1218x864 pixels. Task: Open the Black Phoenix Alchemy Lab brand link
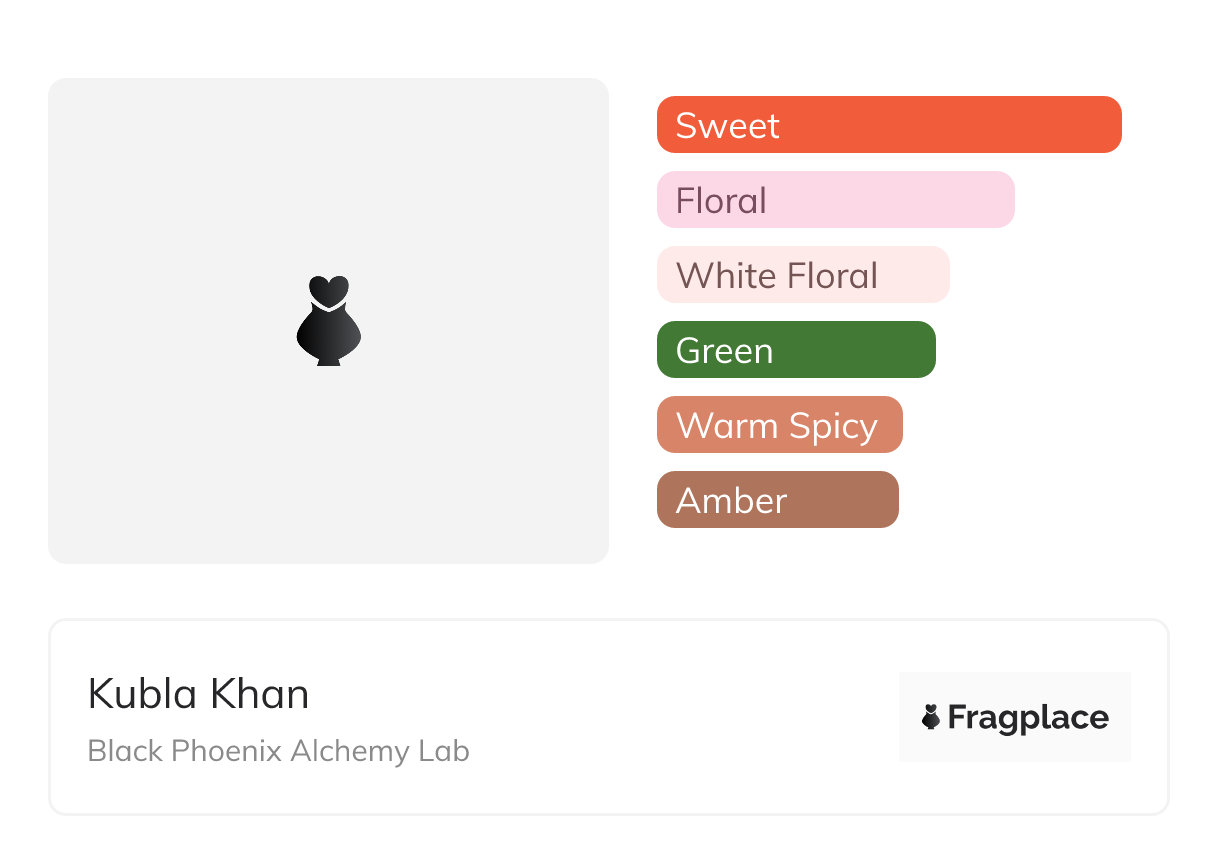[278, 751]
